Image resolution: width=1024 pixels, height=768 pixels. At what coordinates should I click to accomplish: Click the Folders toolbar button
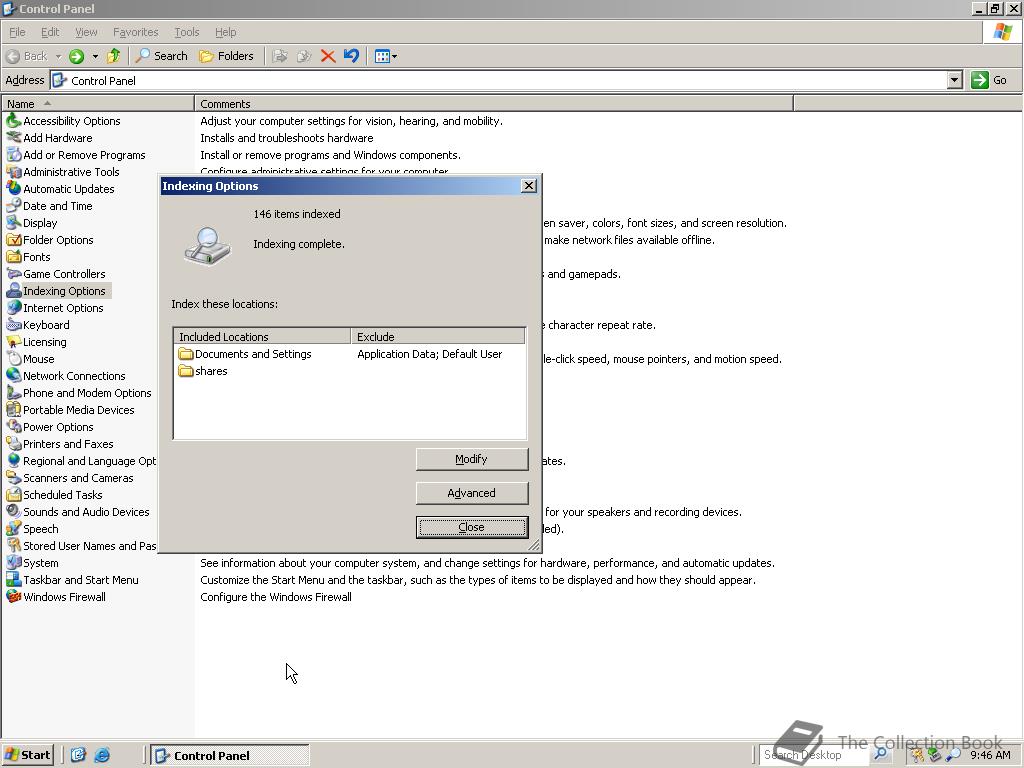coord(226,56)
